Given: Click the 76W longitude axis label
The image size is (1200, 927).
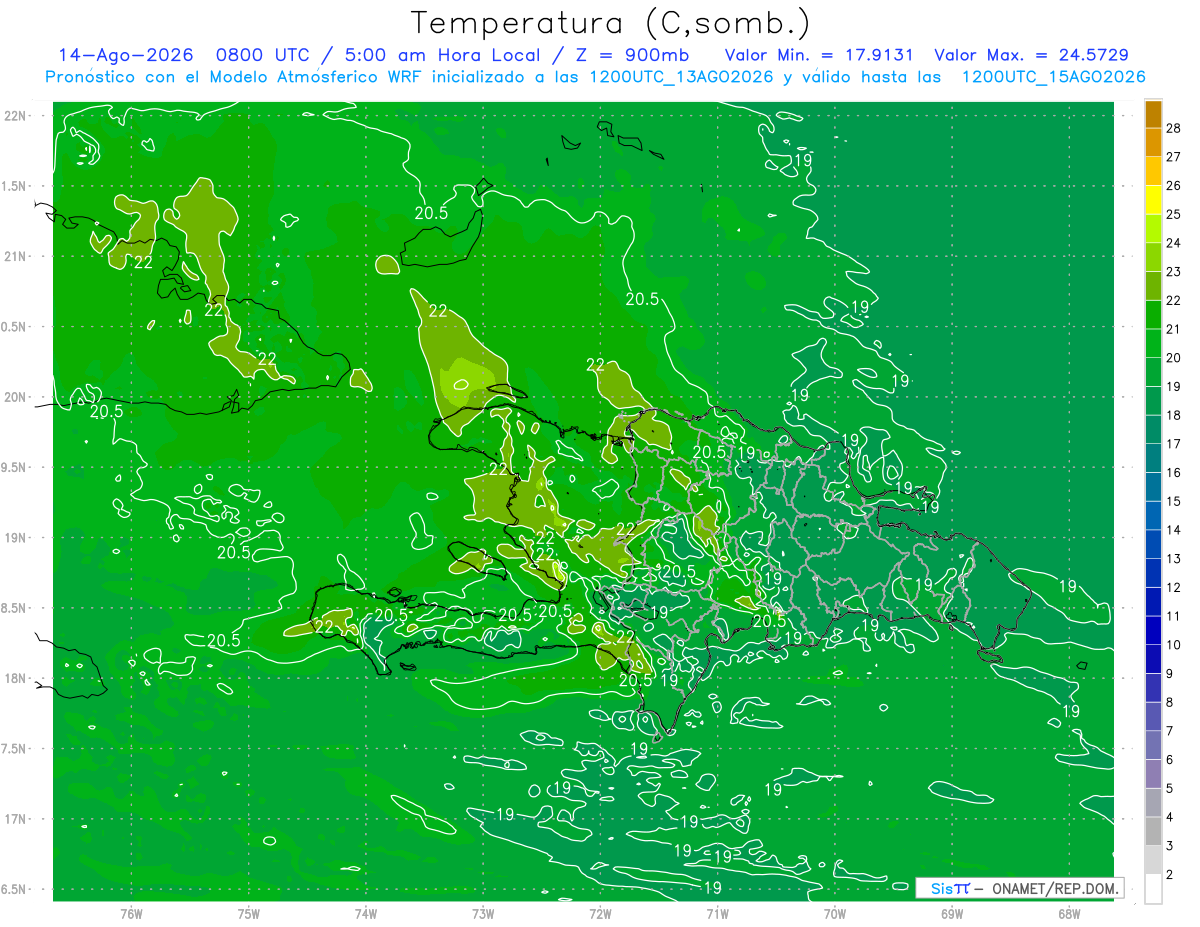Looking at the screenshot, I should [x=131, y=913].
